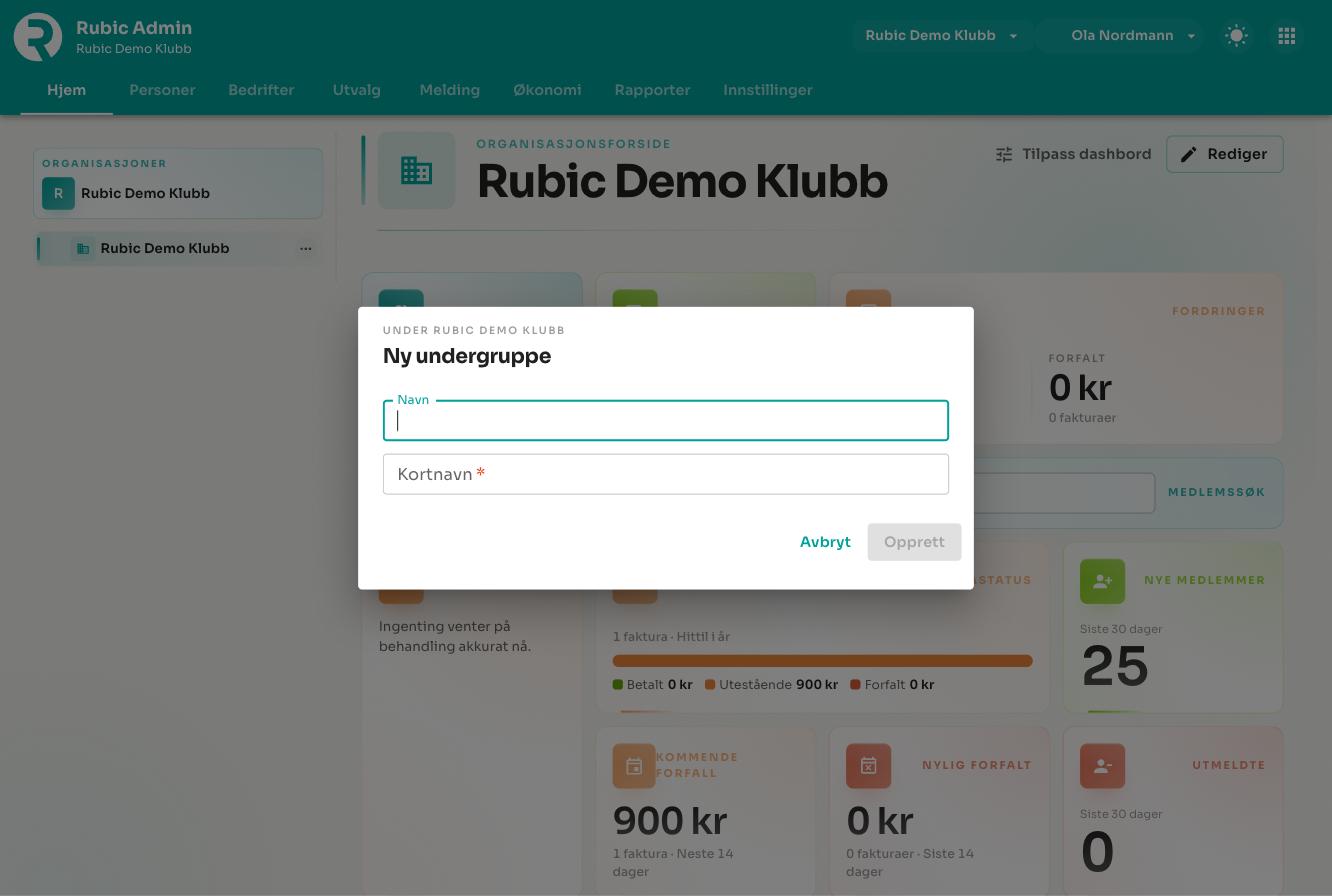This screenshot has height=896, width=1332.
Task: Click the Utmeldte person-remove icon
Action: [x=1102, y=766]
